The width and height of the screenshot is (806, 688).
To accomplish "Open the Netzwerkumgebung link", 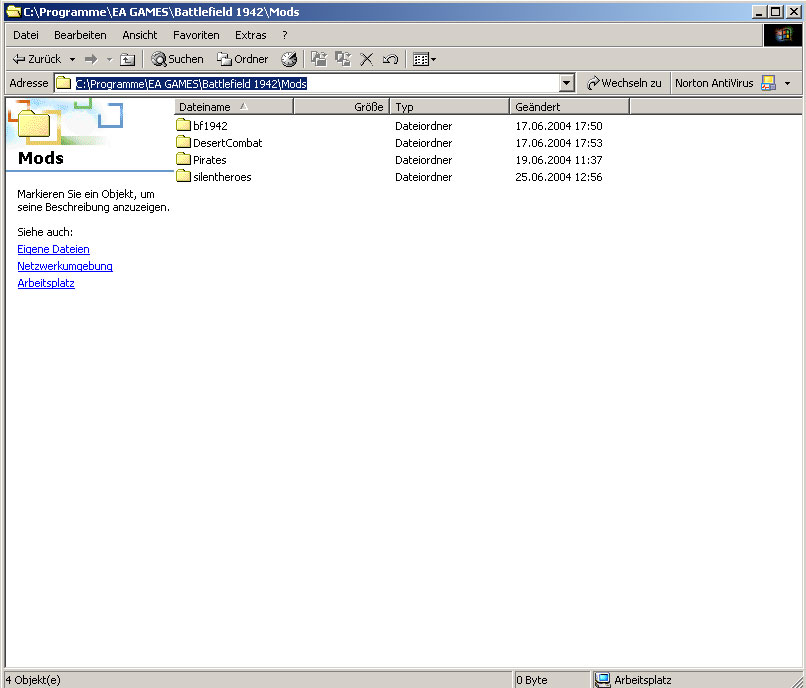I will point(65,266).
